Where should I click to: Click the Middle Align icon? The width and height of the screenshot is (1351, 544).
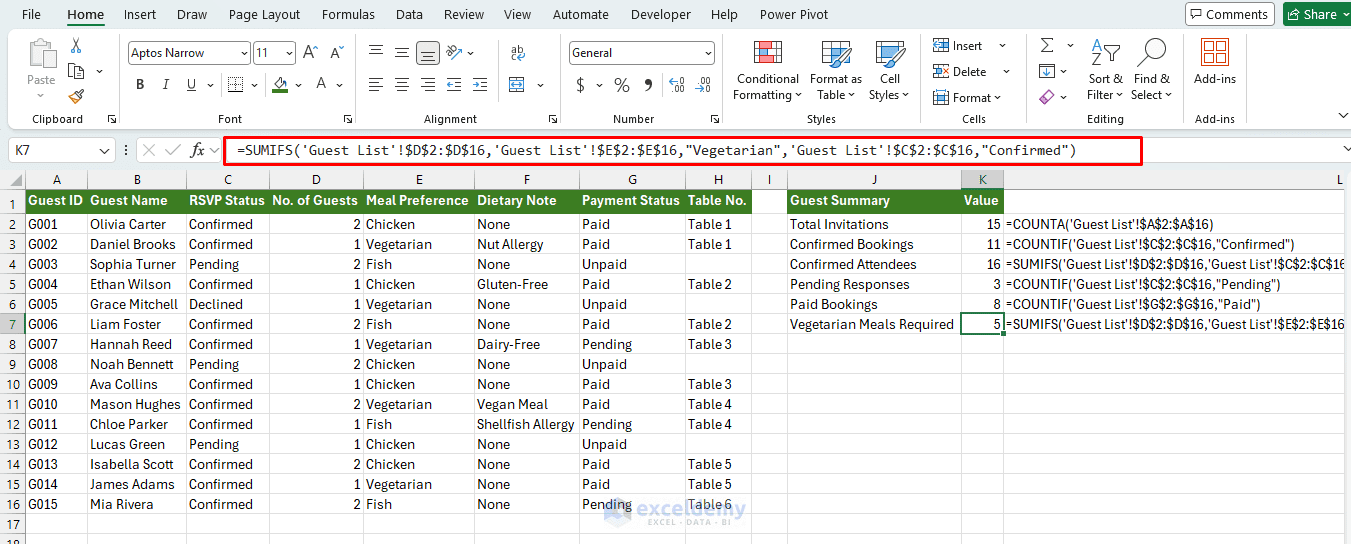(402, 53)
